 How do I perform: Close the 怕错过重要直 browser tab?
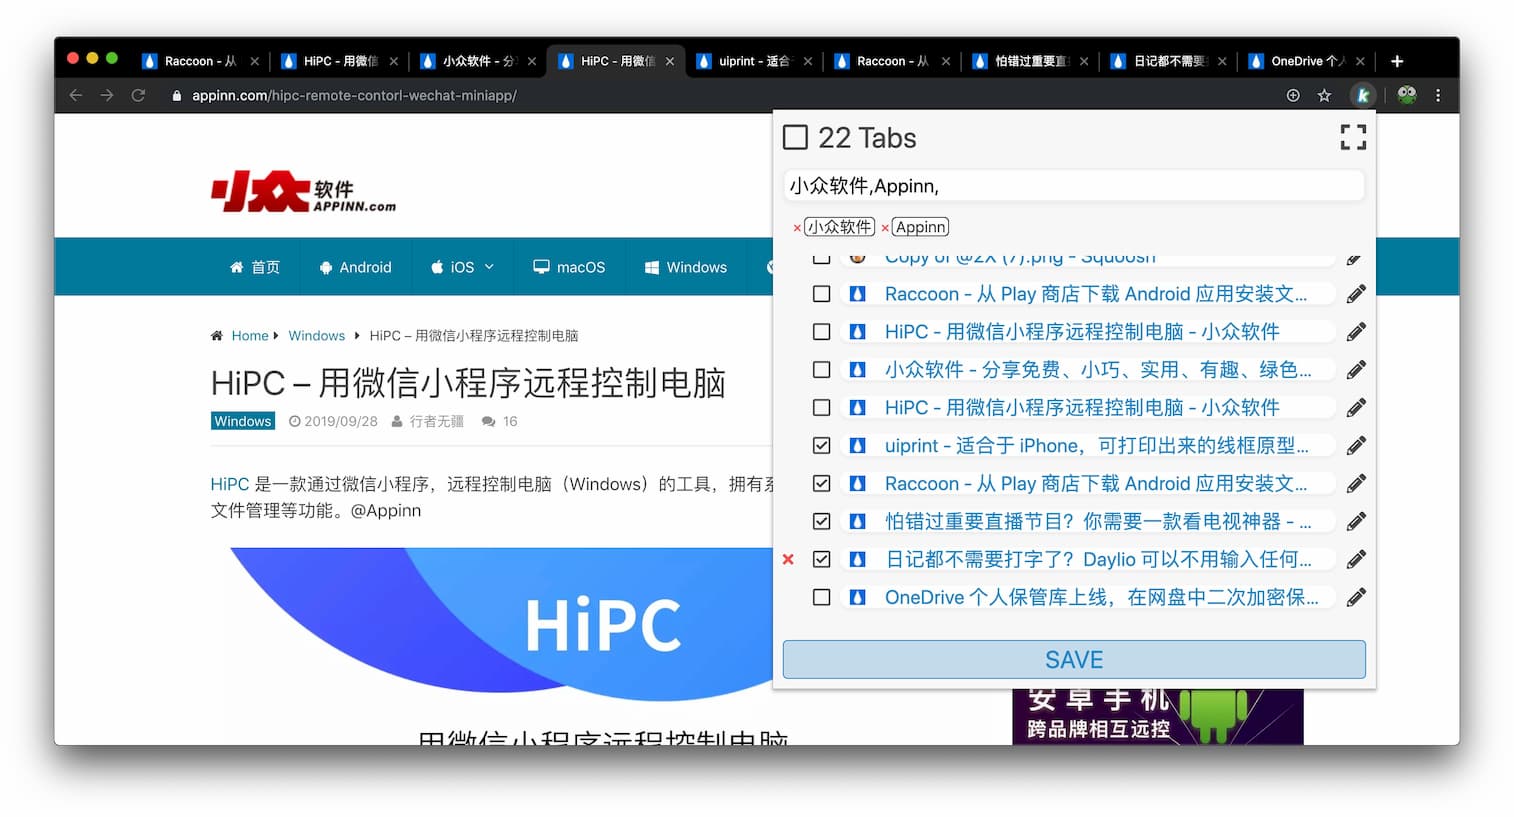[x=1084, y=61]
